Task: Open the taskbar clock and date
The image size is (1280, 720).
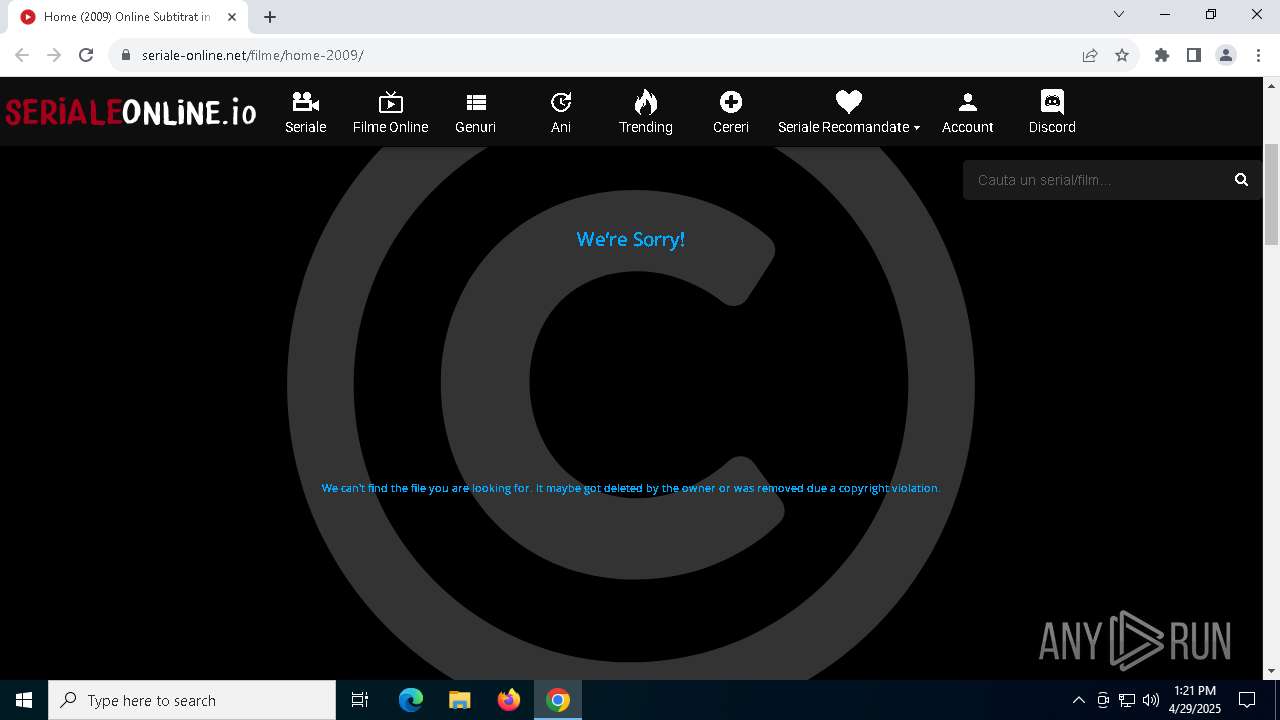Action: click(1195, 700)
